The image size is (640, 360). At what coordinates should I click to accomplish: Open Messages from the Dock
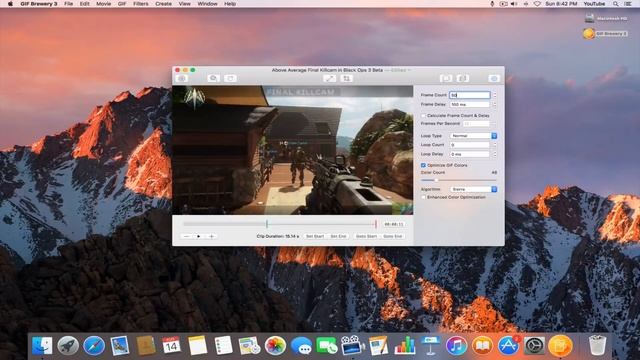tap(301, 346)
